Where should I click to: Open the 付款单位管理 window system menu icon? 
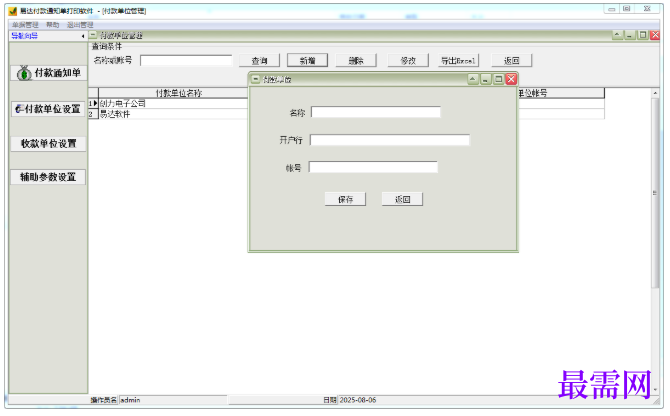tap(93, 35)
